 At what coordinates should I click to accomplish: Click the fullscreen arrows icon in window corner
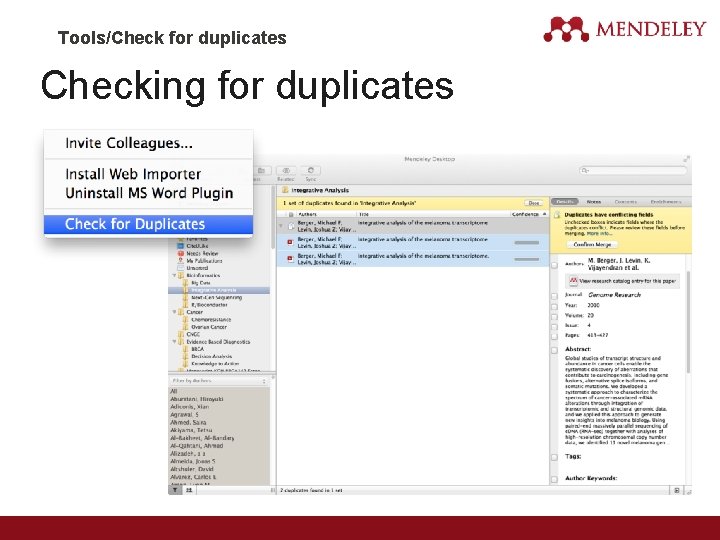pos(686,159)
